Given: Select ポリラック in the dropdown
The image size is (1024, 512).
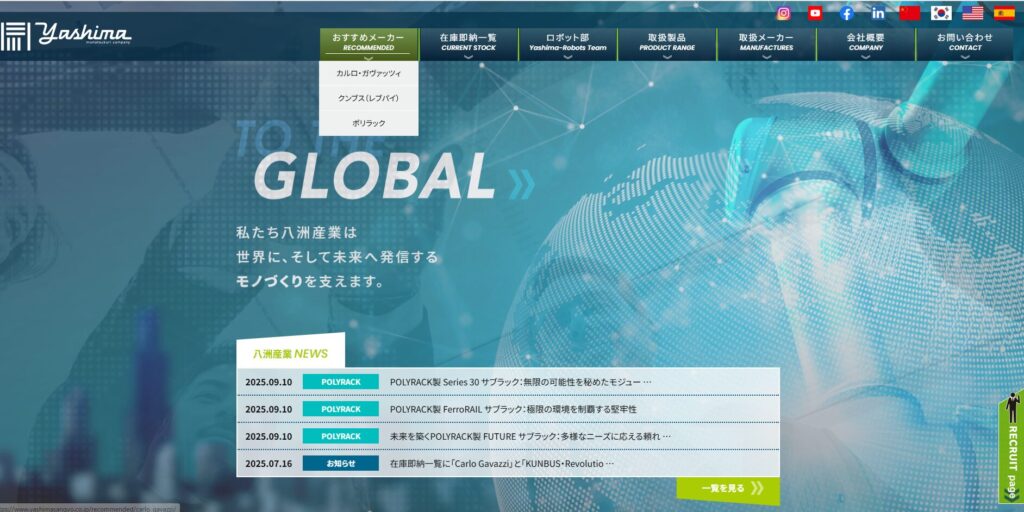Looking at the screenshot, I should [368, 123].
